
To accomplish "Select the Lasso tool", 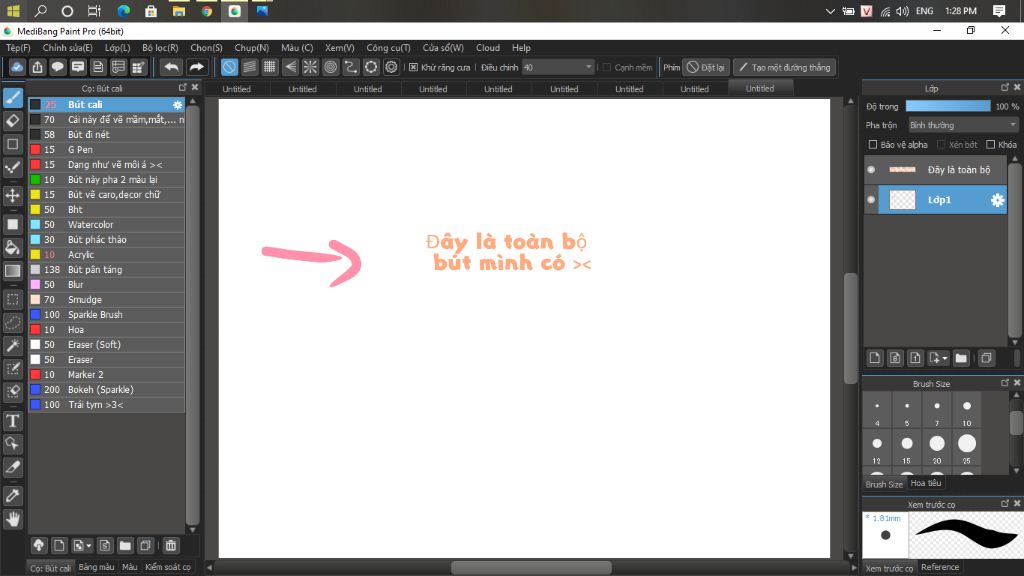I will tap(12, 323).
